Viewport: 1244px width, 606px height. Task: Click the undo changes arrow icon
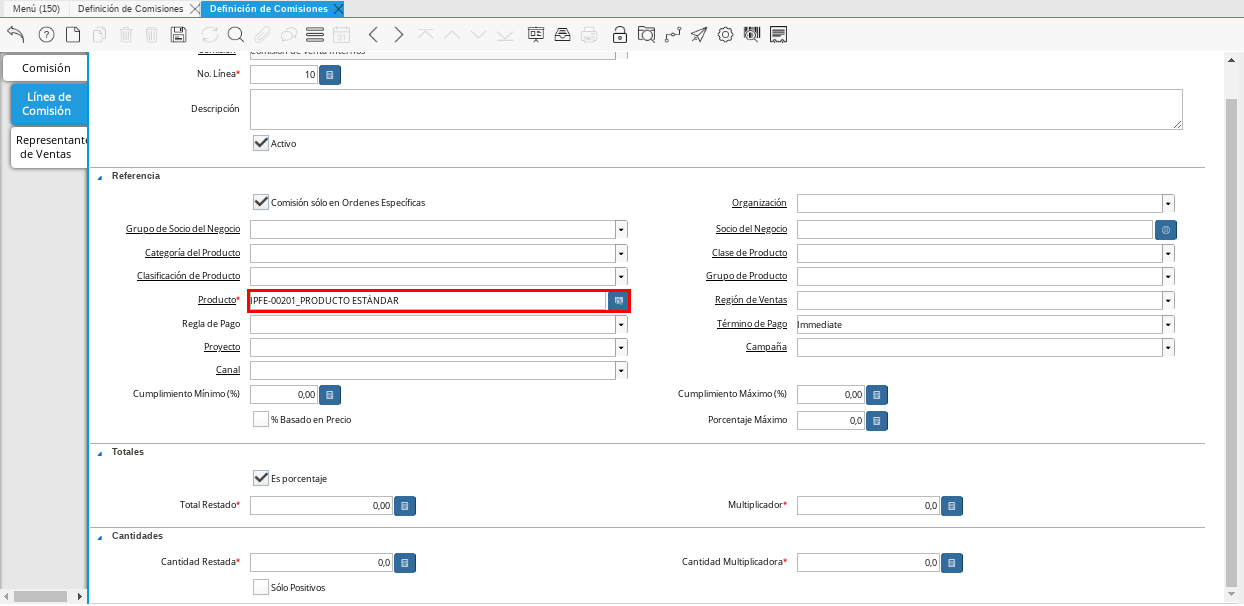click(16, 35)
